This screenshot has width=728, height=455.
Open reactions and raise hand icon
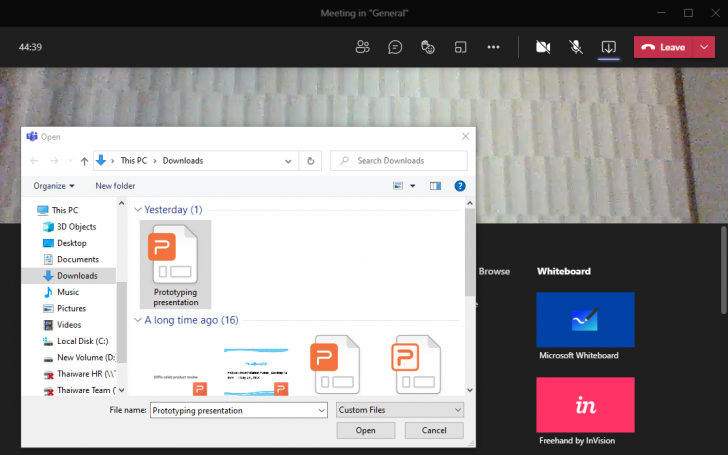pos(428,47)
